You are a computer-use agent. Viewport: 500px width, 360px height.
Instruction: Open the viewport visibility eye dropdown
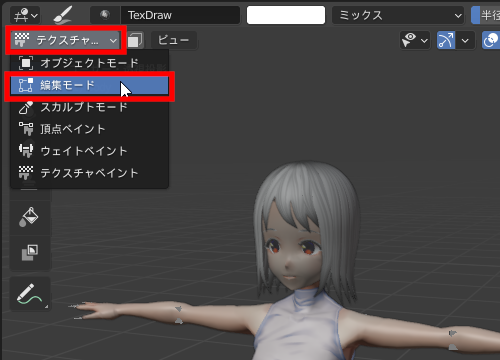[415, 40]
